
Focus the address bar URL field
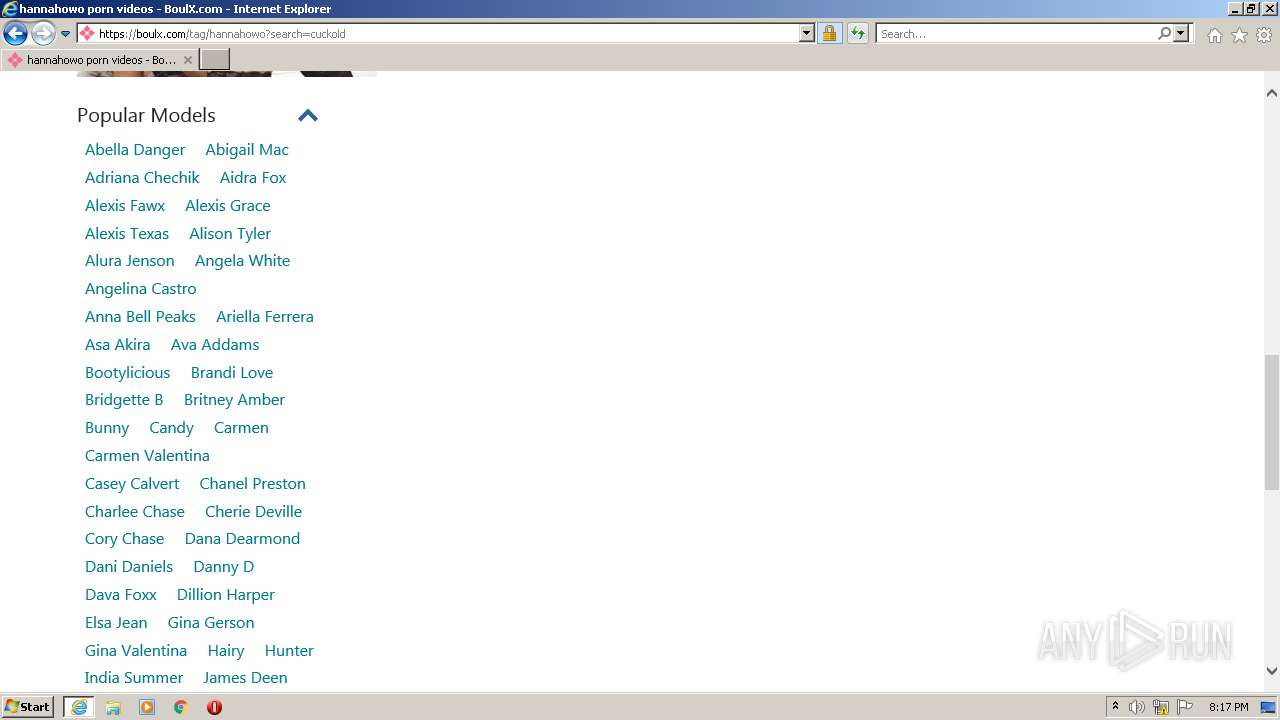[446, 33]
